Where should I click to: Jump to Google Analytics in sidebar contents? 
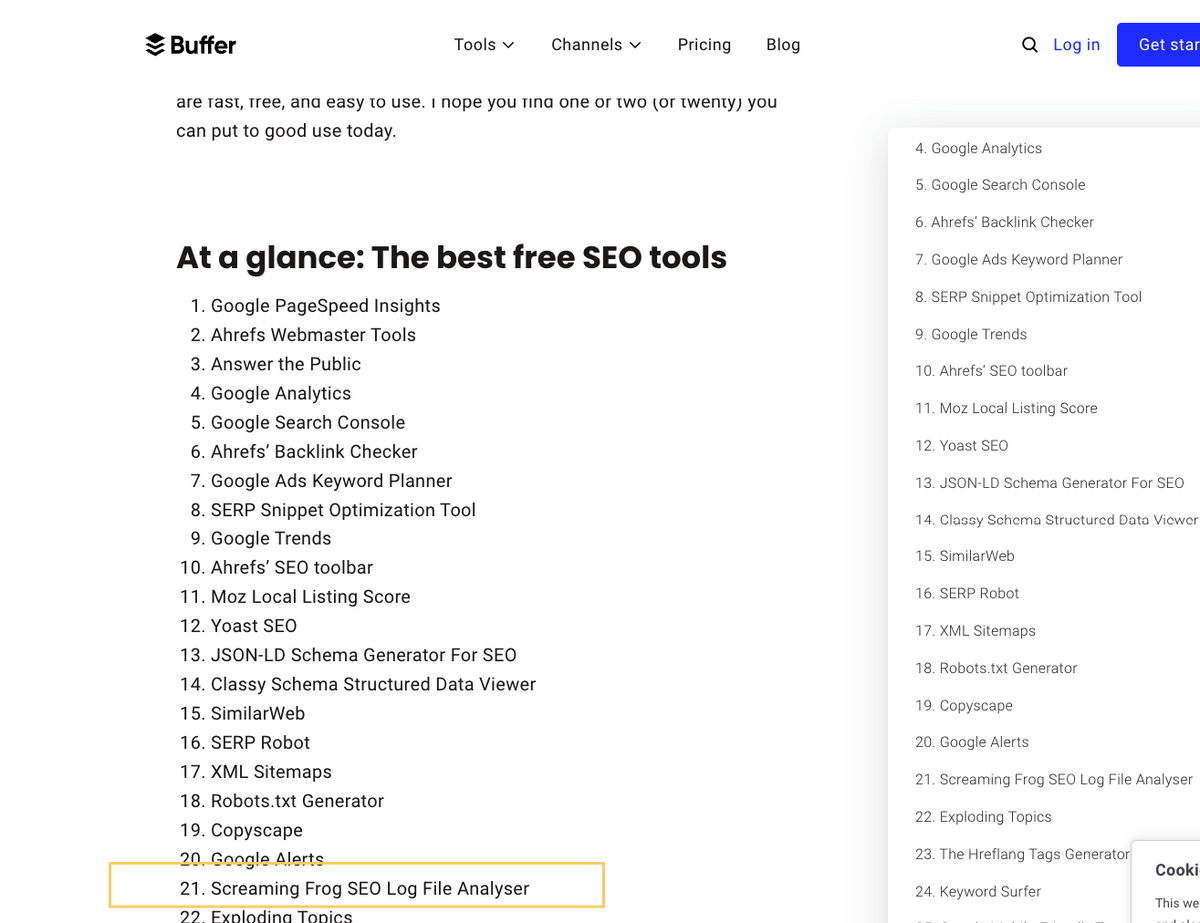[x=978, y=148]
